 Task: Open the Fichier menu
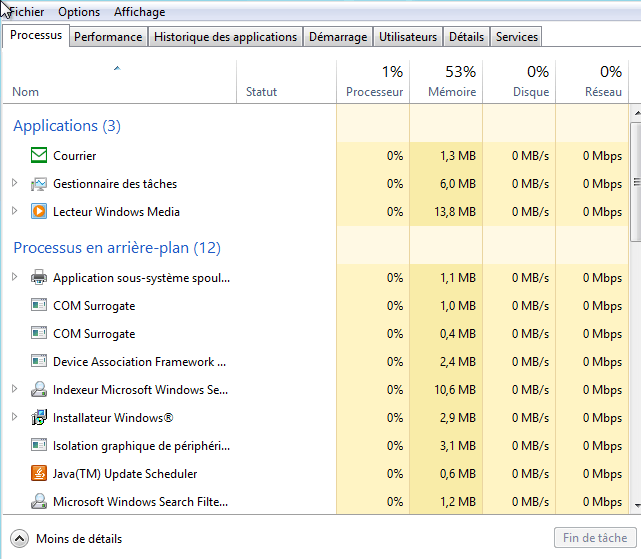point(27,12)
